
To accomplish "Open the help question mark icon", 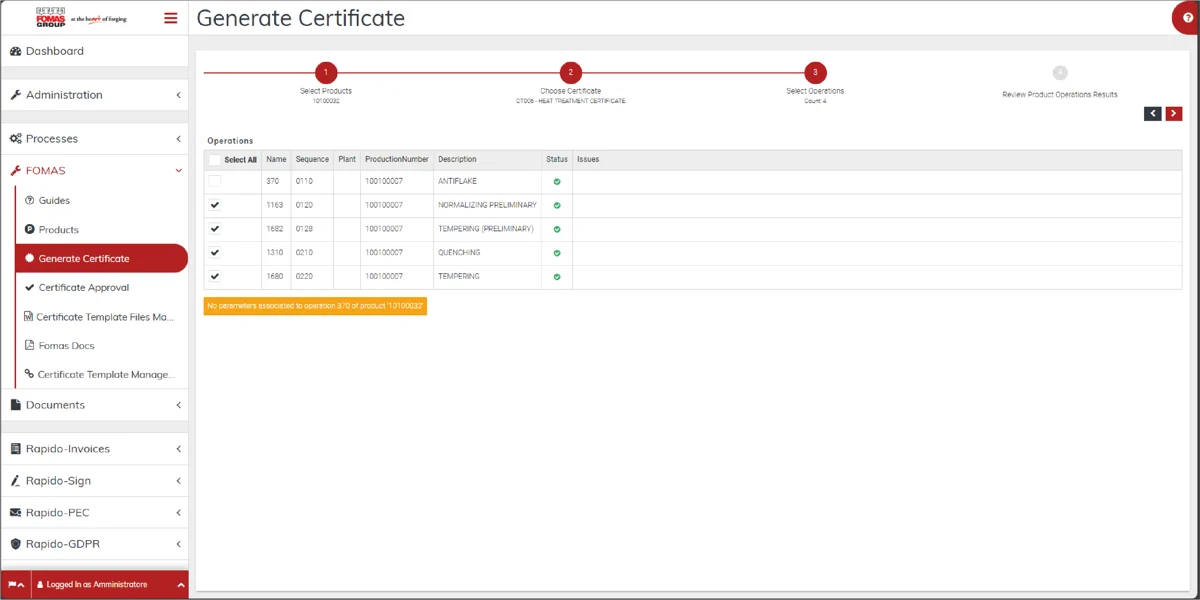I will coord(1188,17).
